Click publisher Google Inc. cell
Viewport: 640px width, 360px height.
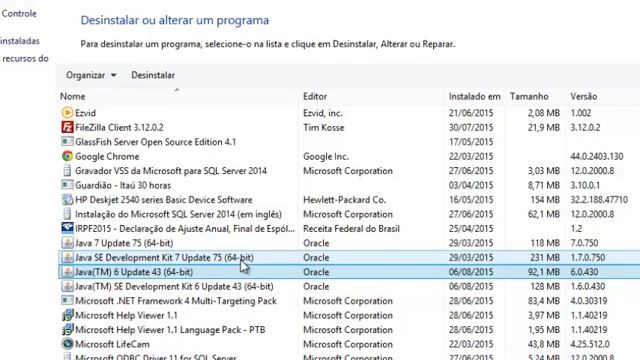point(326,156)
